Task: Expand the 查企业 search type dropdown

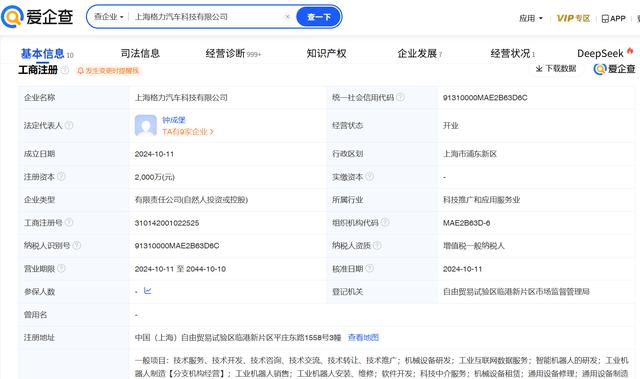Action: tap(109, 17)
